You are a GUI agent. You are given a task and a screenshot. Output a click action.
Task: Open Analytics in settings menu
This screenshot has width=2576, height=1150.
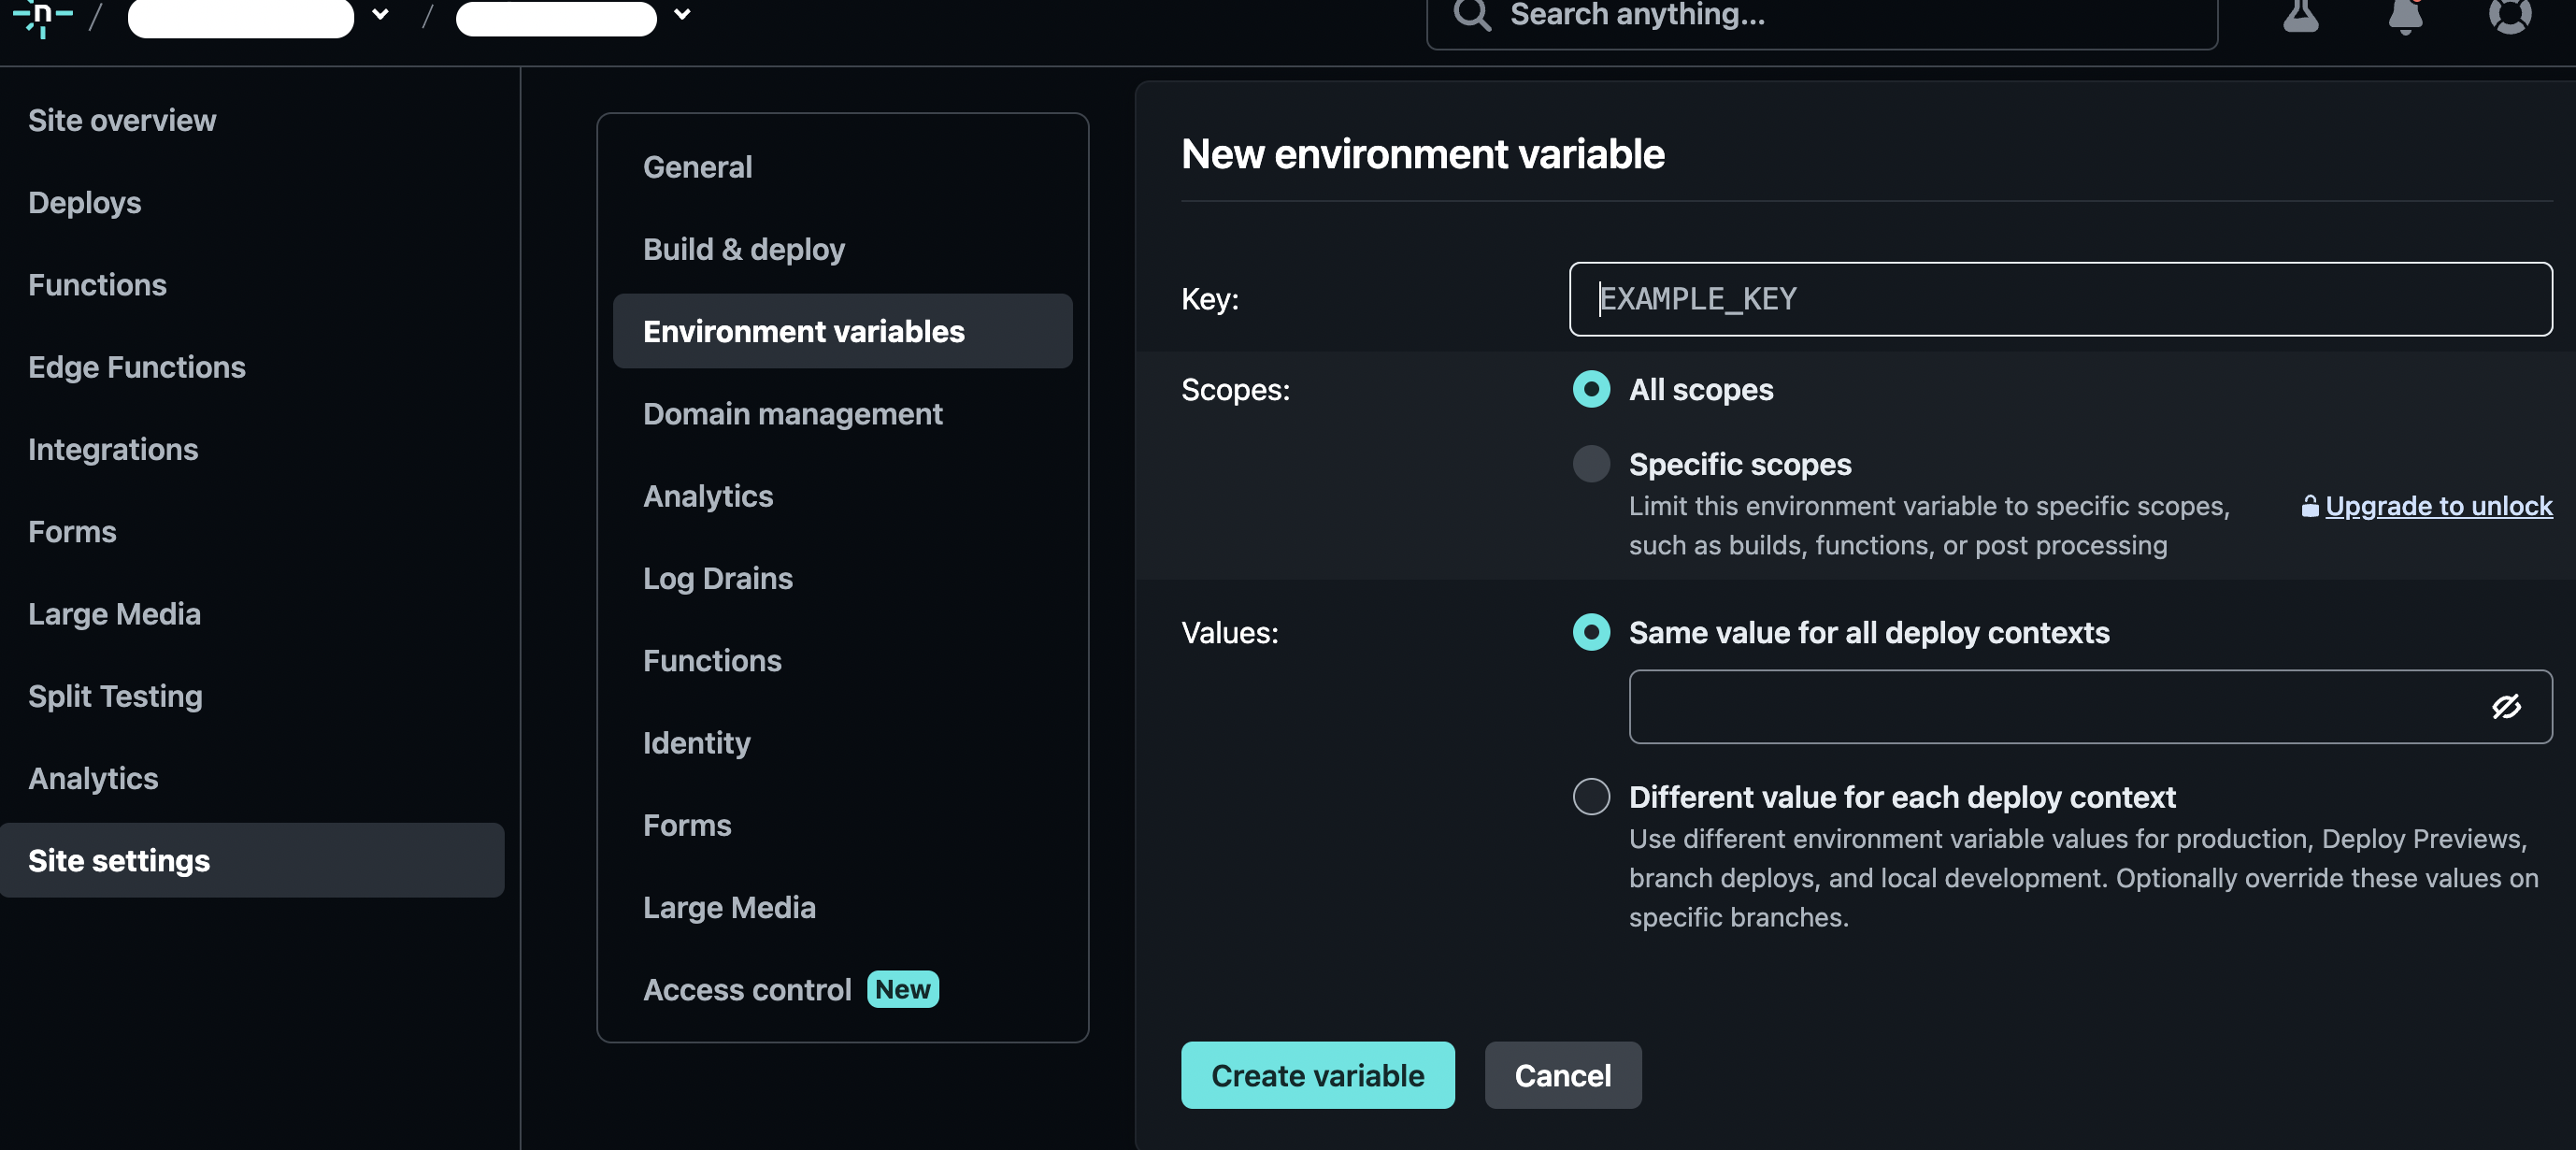click(x=708, y=496)
